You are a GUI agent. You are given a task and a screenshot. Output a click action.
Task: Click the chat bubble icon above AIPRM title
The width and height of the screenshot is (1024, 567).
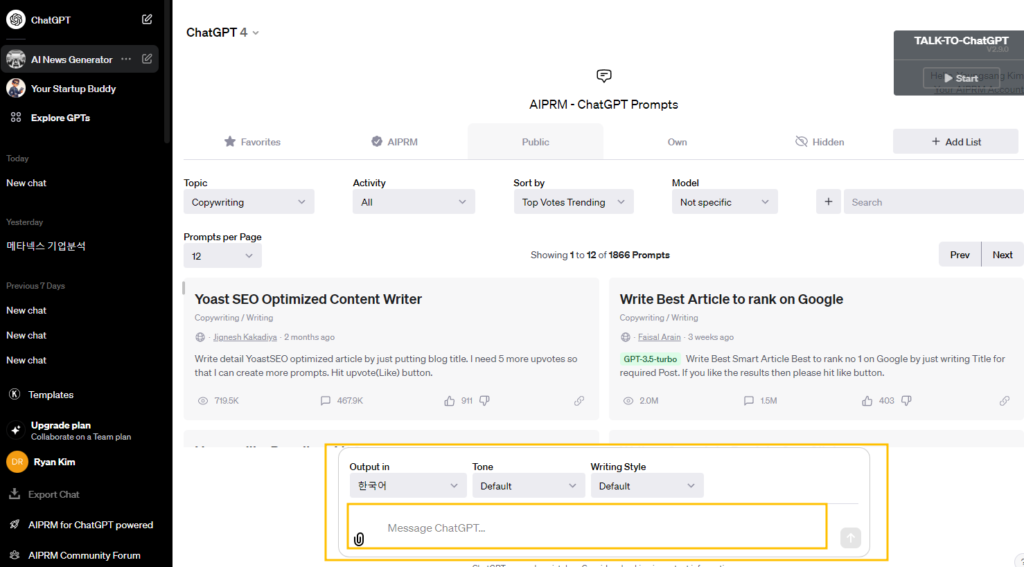pyautogui.click(x=604, y=76)
